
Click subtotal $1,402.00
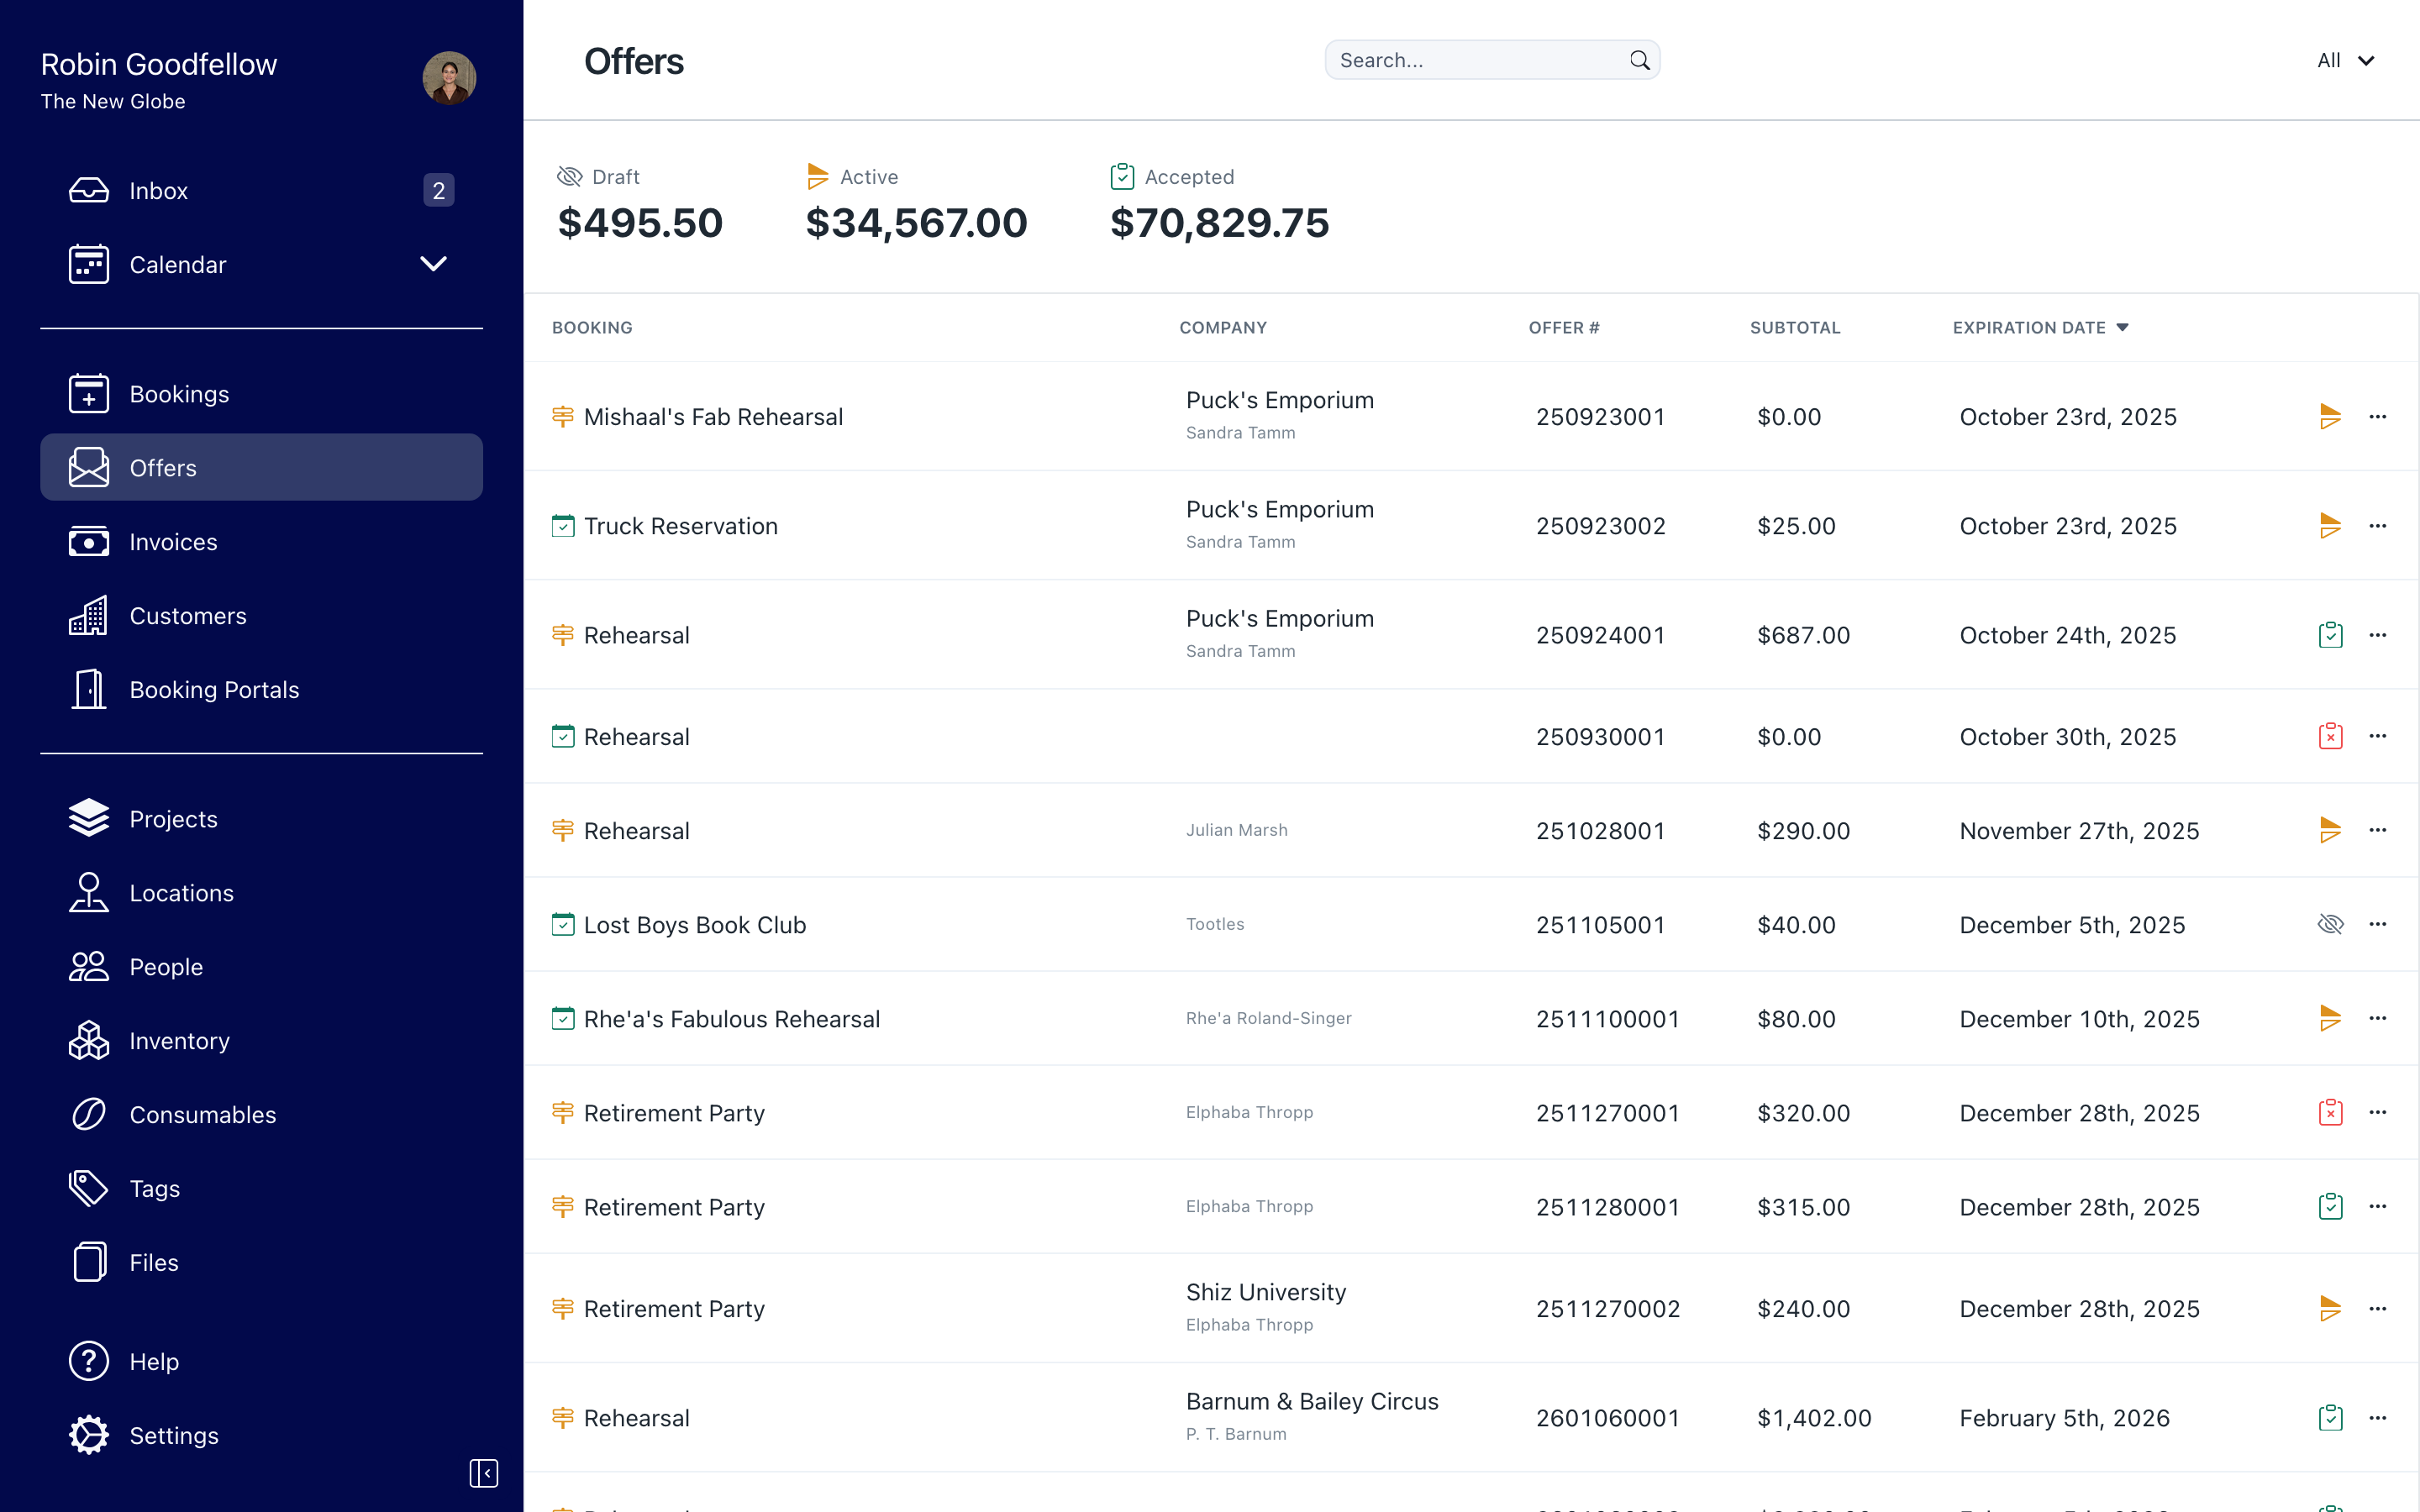(1814, 1418)
